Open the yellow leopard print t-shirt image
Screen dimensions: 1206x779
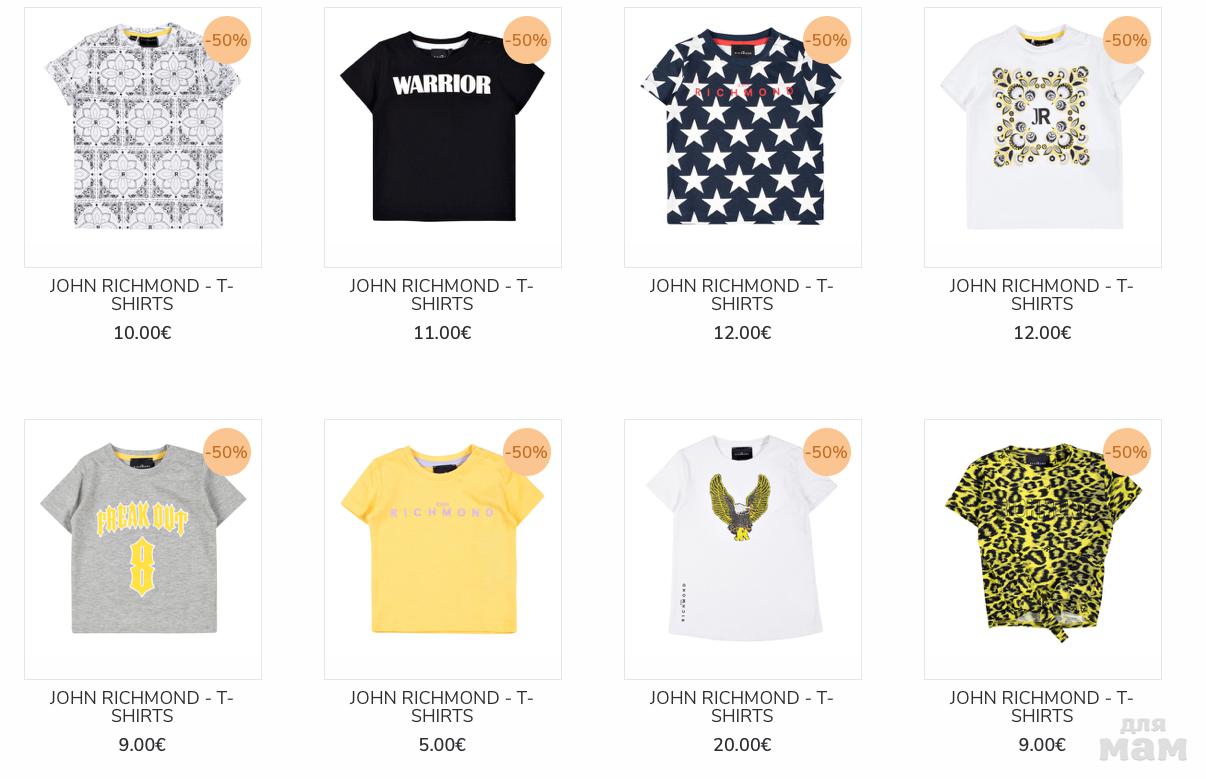[1043, 550]
